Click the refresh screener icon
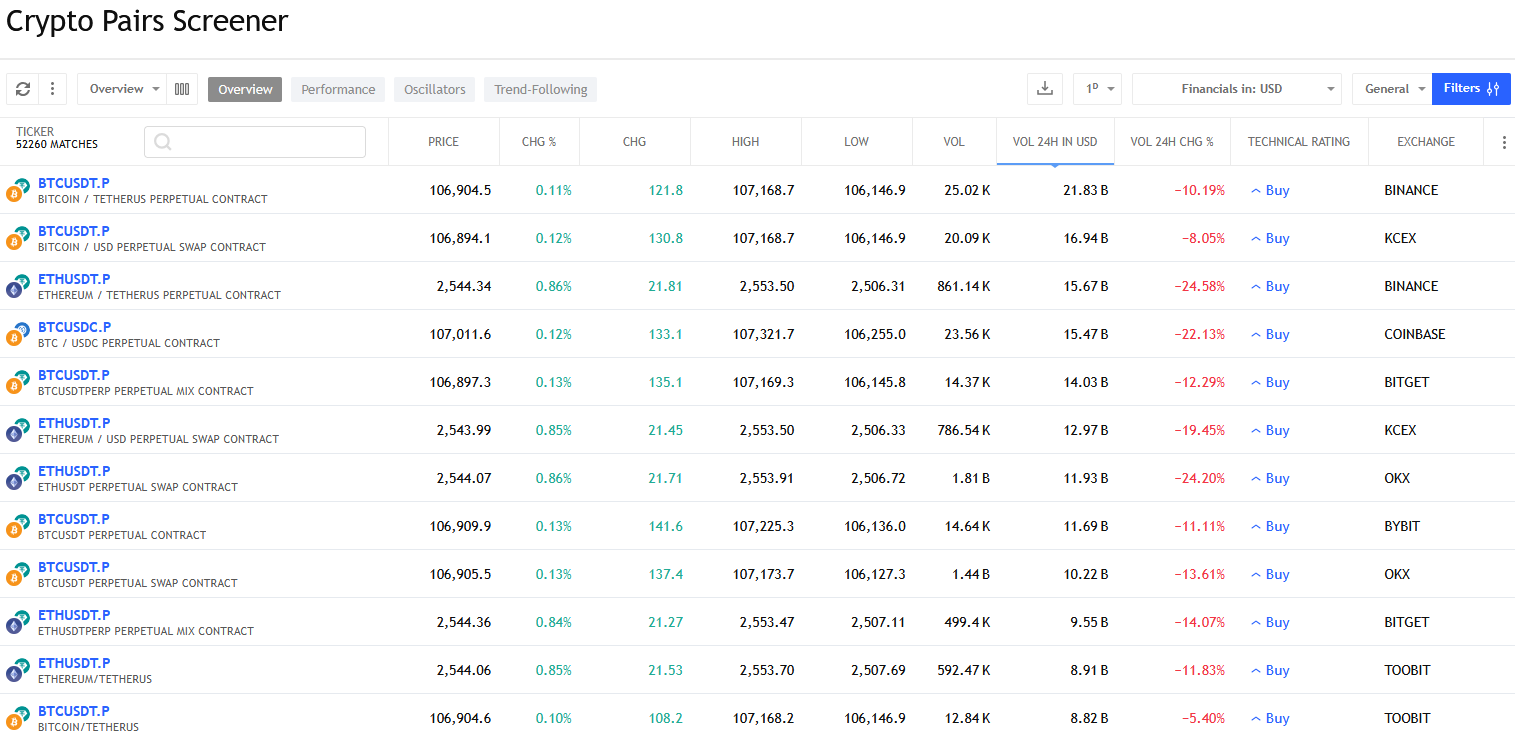 (23, 89)
